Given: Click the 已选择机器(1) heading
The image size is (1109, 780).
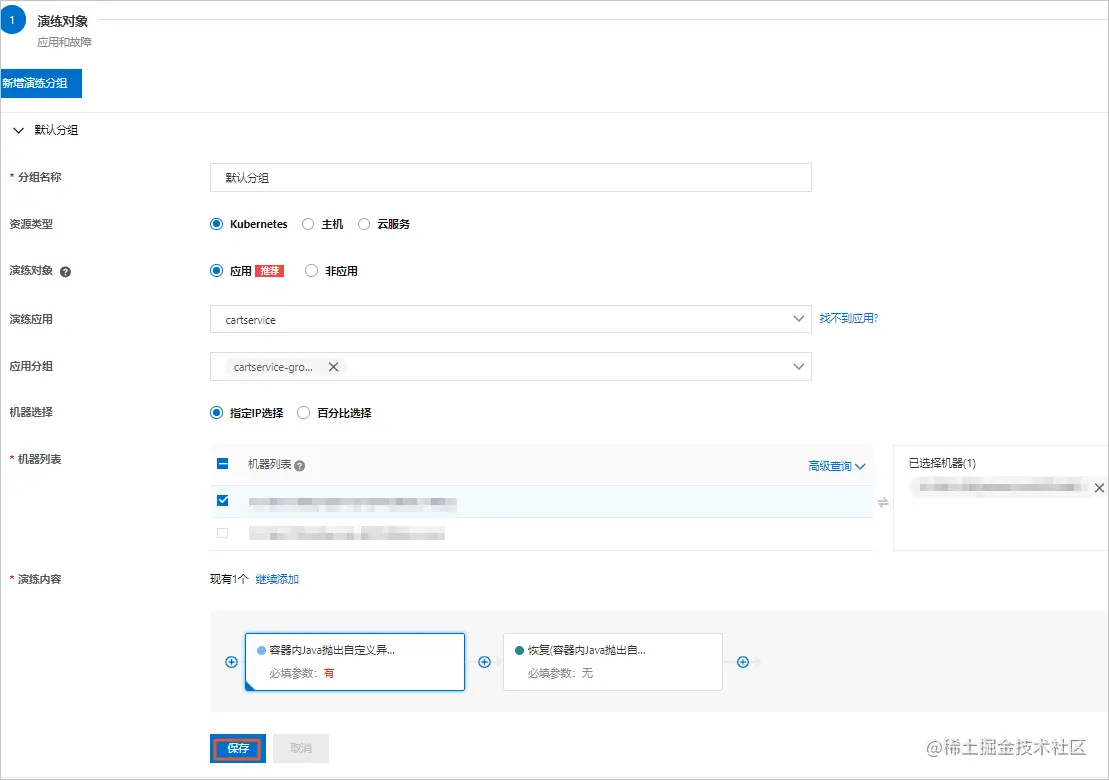Looking at the screenshot, I should pyautogui.click(x=942, y=463).
